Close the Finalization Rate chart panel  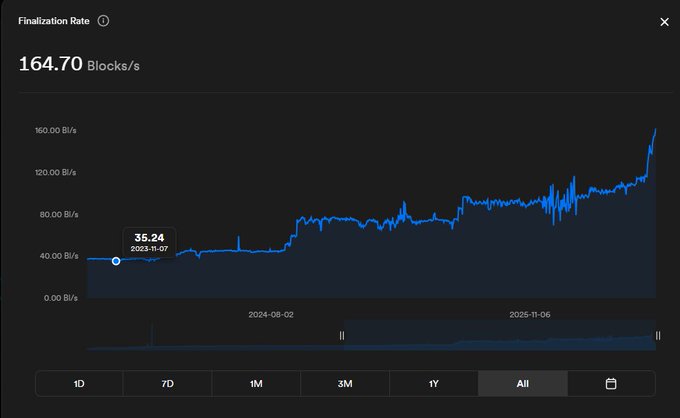click(x=664, y=22)
